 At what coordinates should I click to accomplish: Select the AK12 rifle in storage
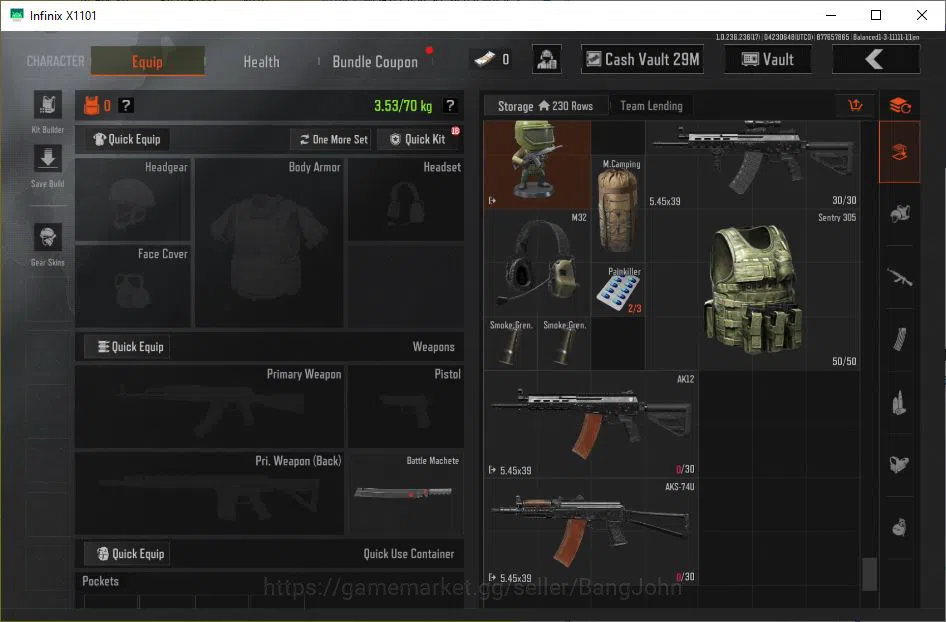591,425
